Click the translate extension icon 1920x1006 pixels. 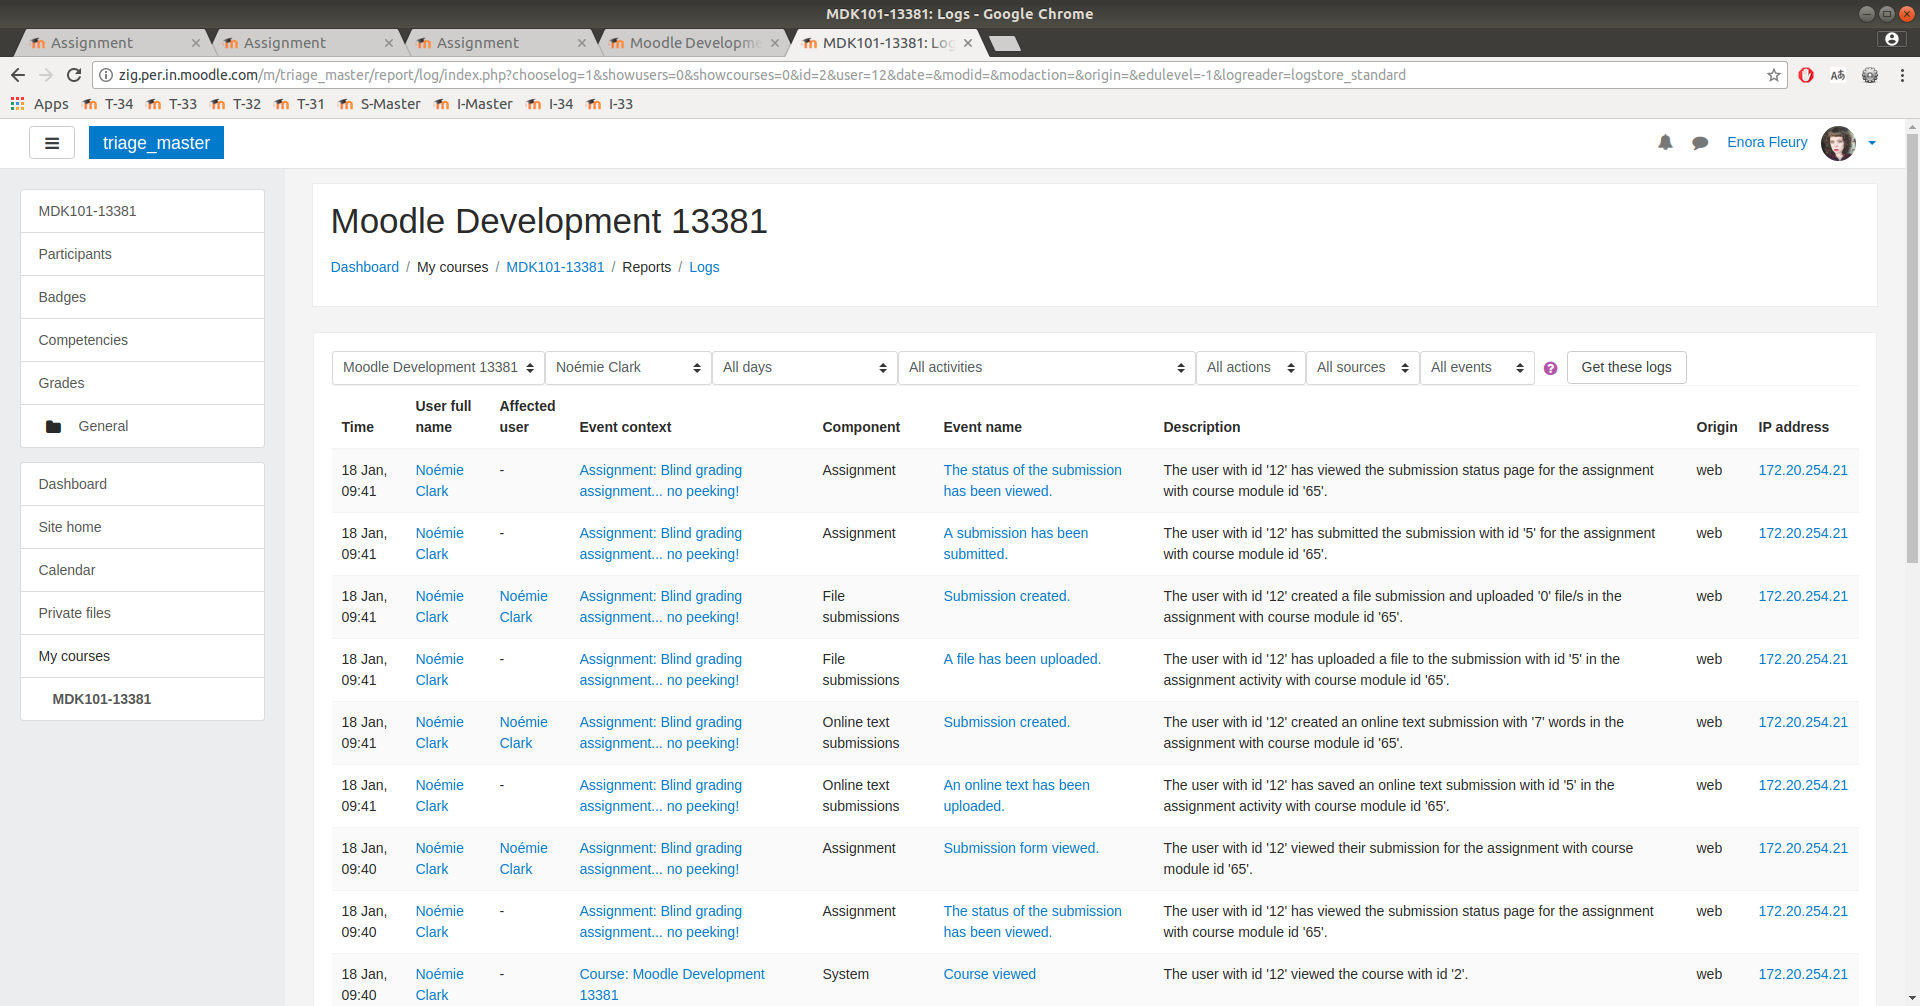pyautogui.click(x=1838, y=75)
